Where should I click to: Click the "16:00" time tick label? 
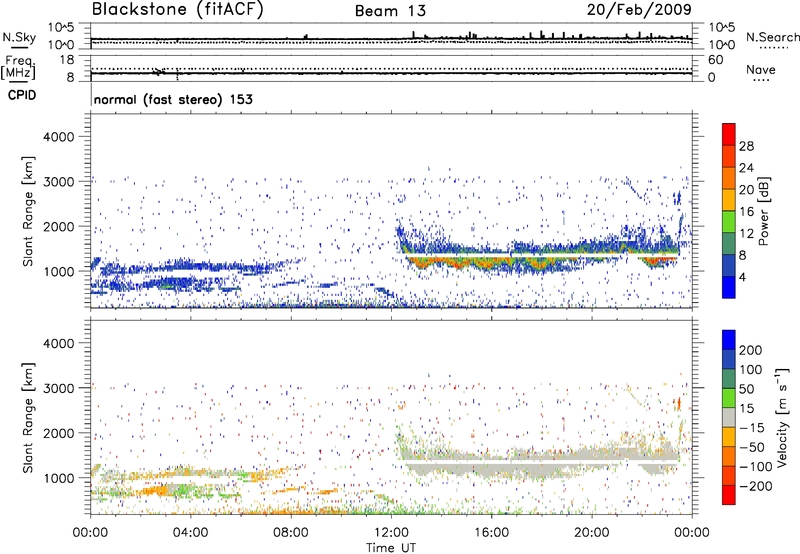click(491, 533)
